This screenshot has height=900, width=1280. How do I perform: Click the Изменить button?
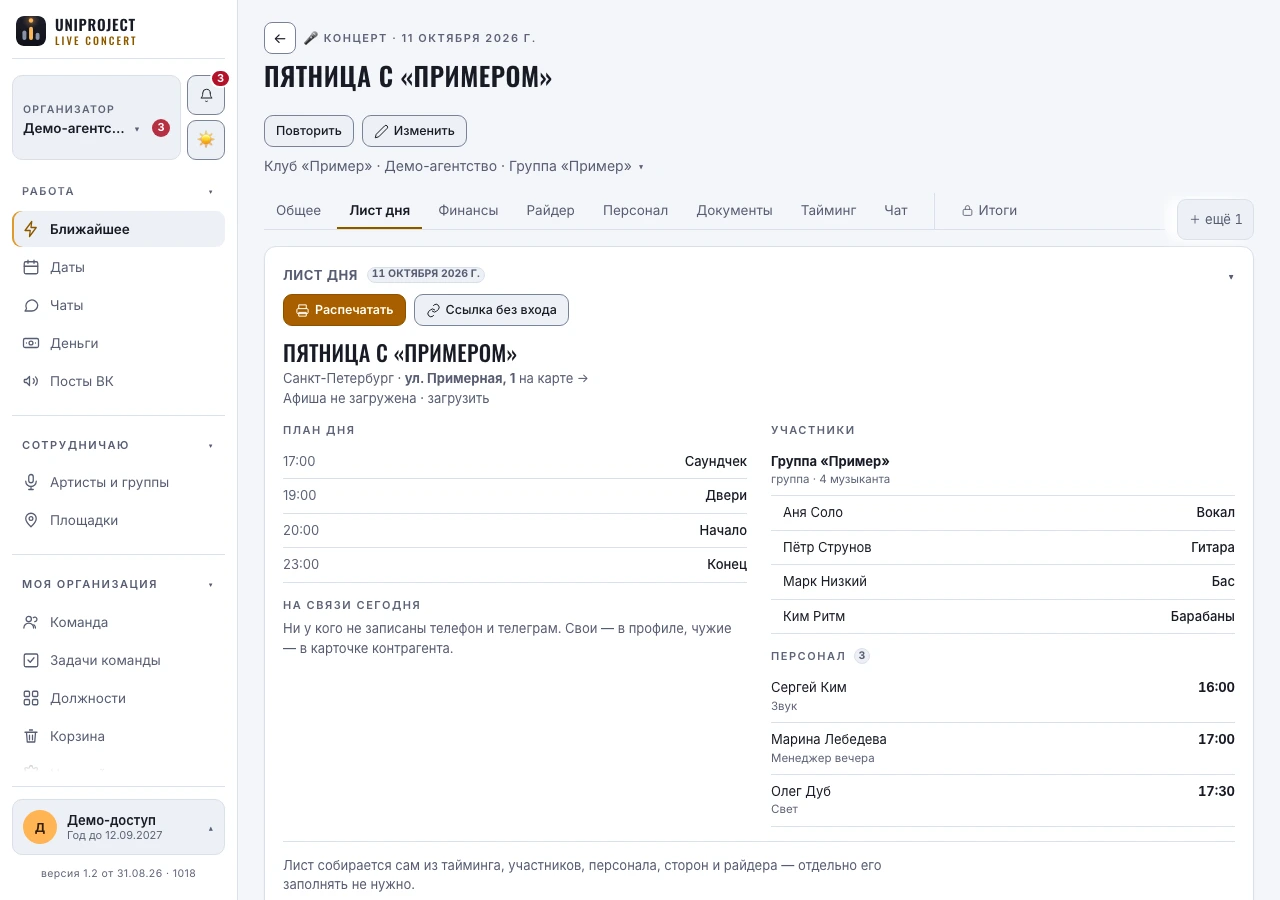(414, 131)
